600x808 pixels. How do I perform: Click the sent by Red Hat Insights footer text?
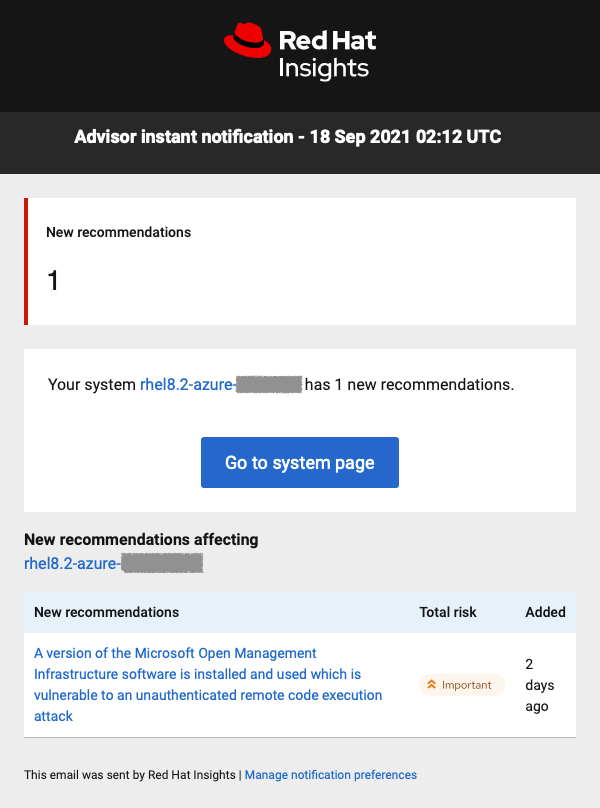(x=130, y=775)
